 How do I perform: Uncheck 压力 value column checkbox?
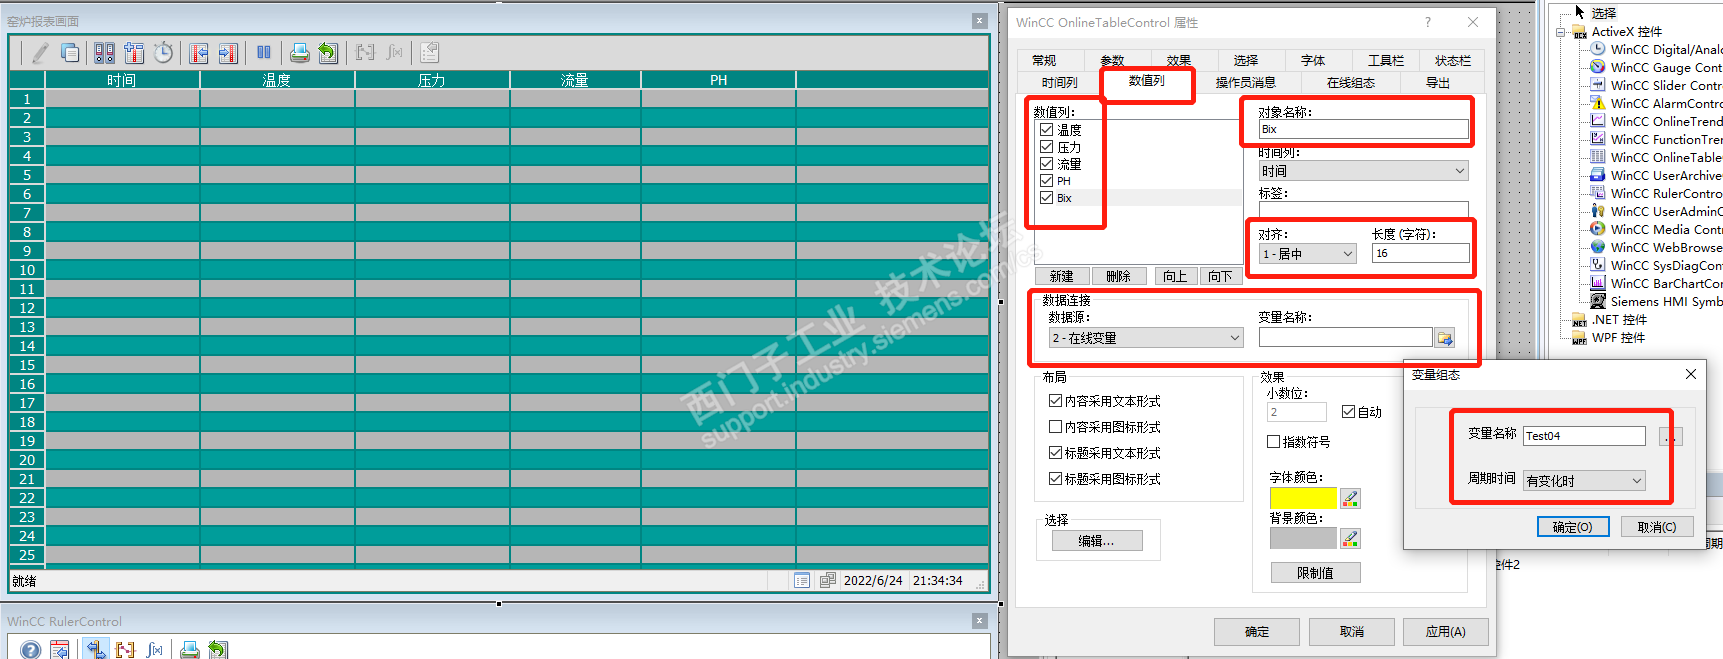(x=1046, y=147)
